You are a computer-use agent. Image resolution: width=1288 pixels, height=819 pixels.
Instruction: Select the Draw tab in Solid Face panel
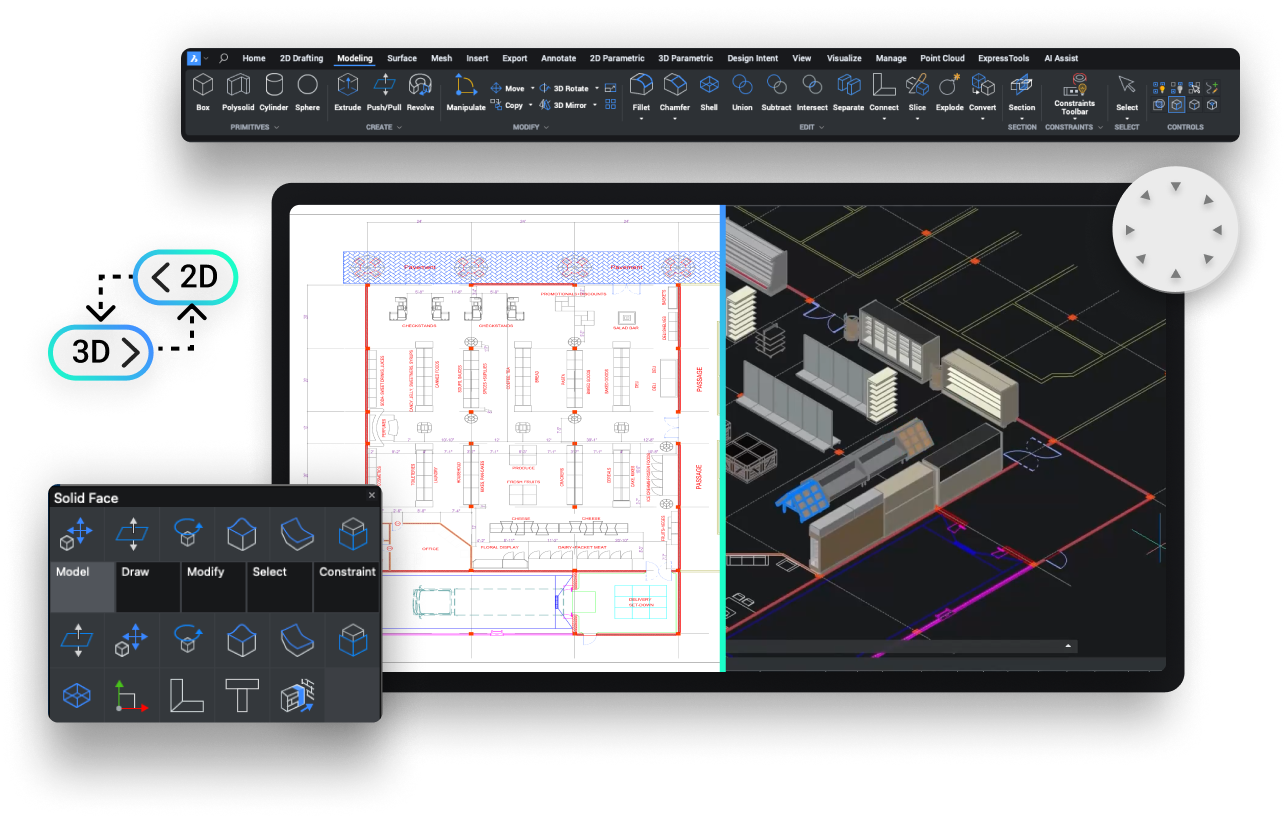tap(135, 572)
